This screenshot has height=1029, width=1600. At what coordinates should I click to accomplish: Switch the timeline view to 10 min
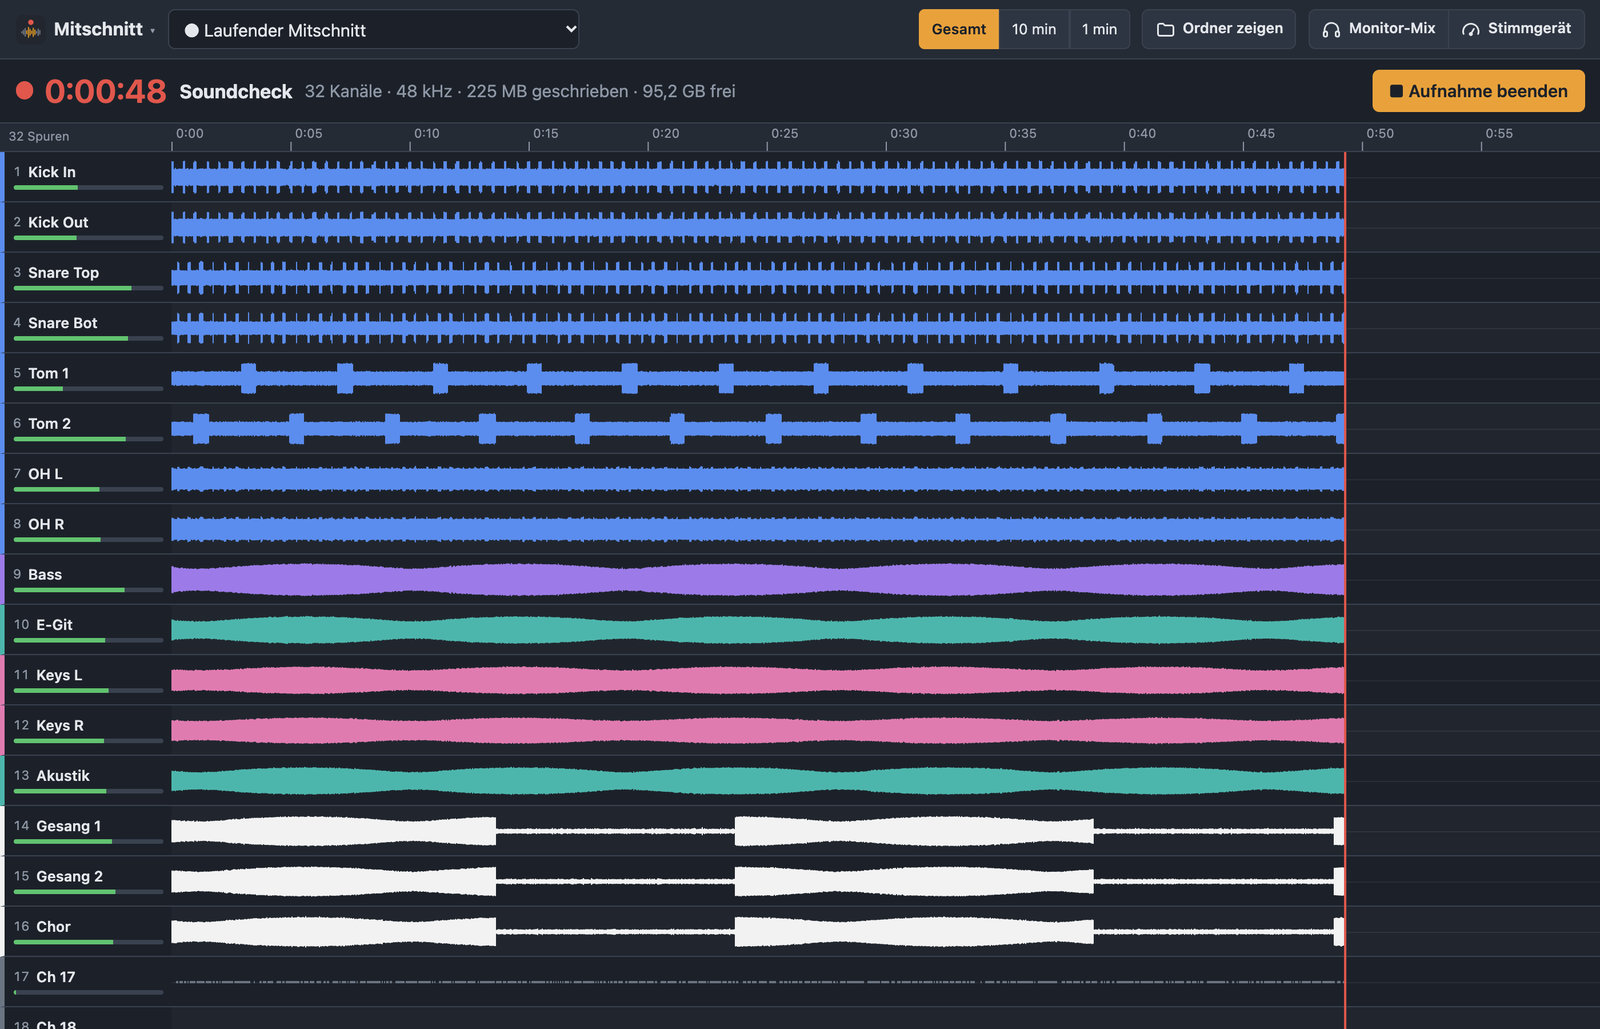1033,29
